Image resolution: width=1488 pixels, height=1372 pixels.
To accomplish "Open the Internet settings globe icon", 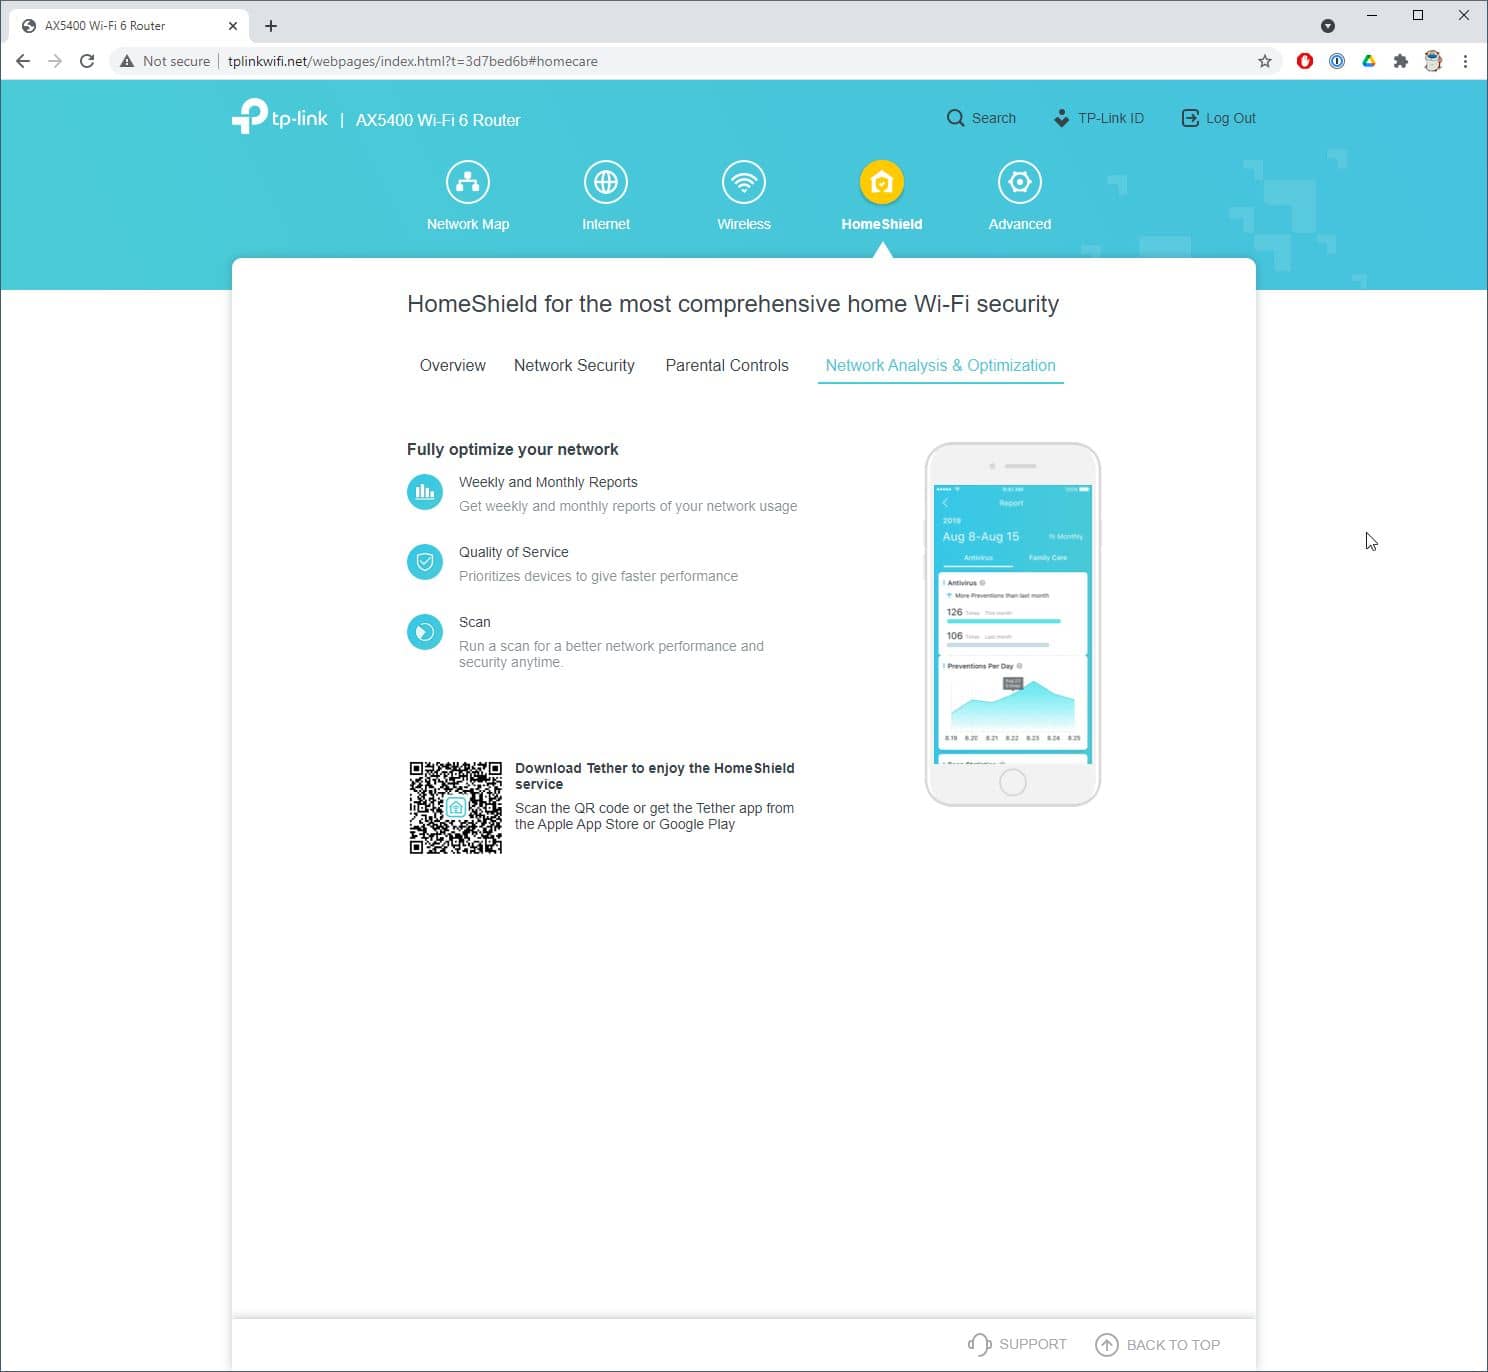I will pyautogui.click(x=605, y=182).
